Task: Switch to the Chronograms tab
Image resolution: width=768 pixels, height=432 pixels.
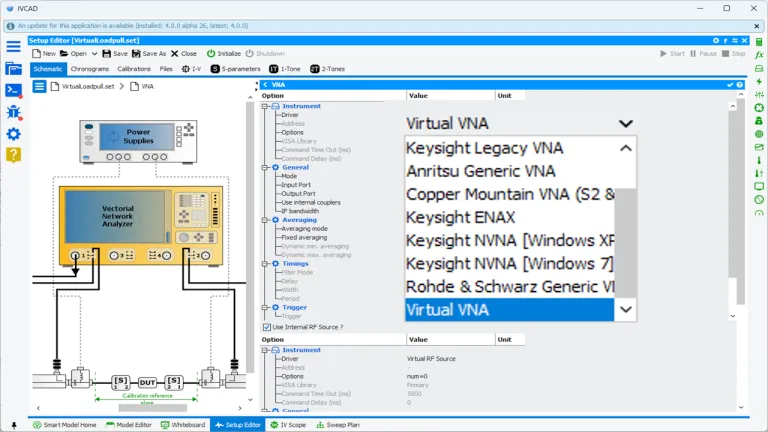Action: click(90, 69)
